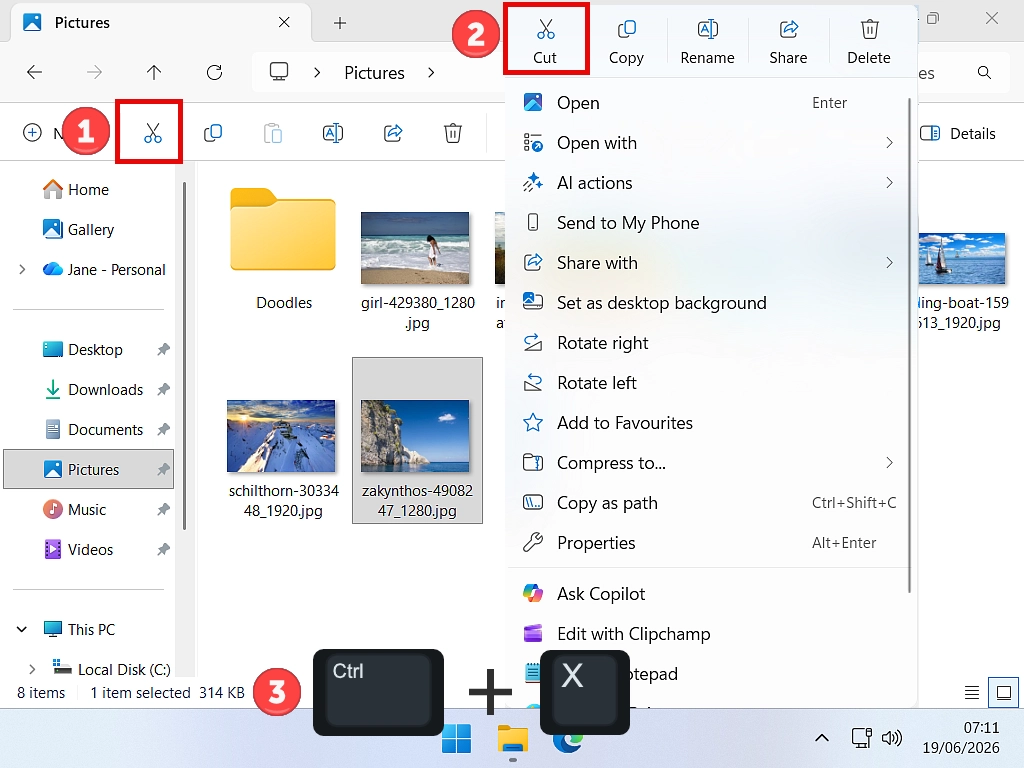1024x768 pixels.
Task: Select Open in the context menu
Action: (708, 103)
